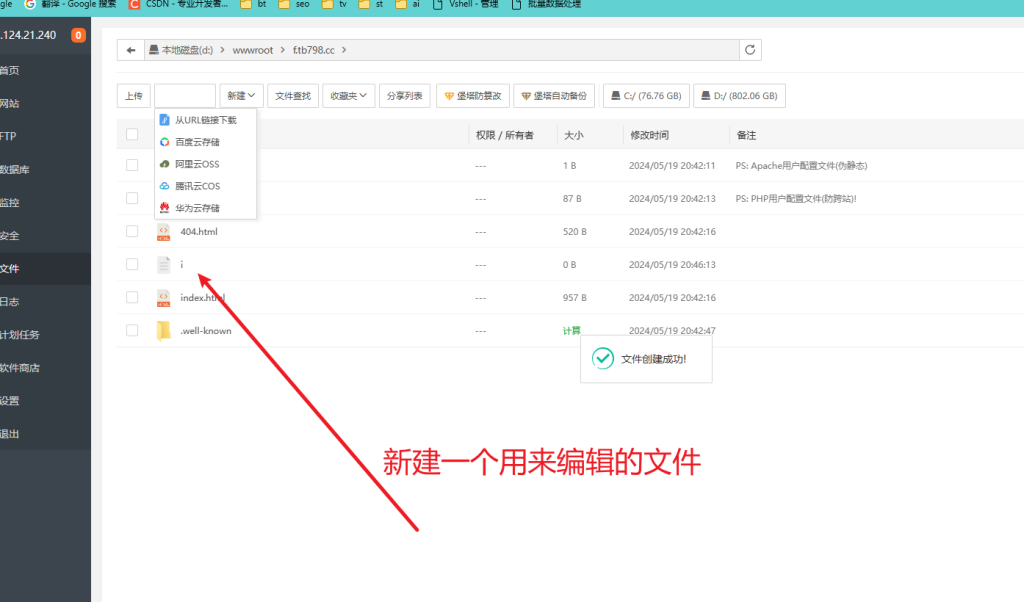This screenshot has width=1024, height=602.
Task: Select Baidu cloud storage upload option
Action: (x=197, y=142)
